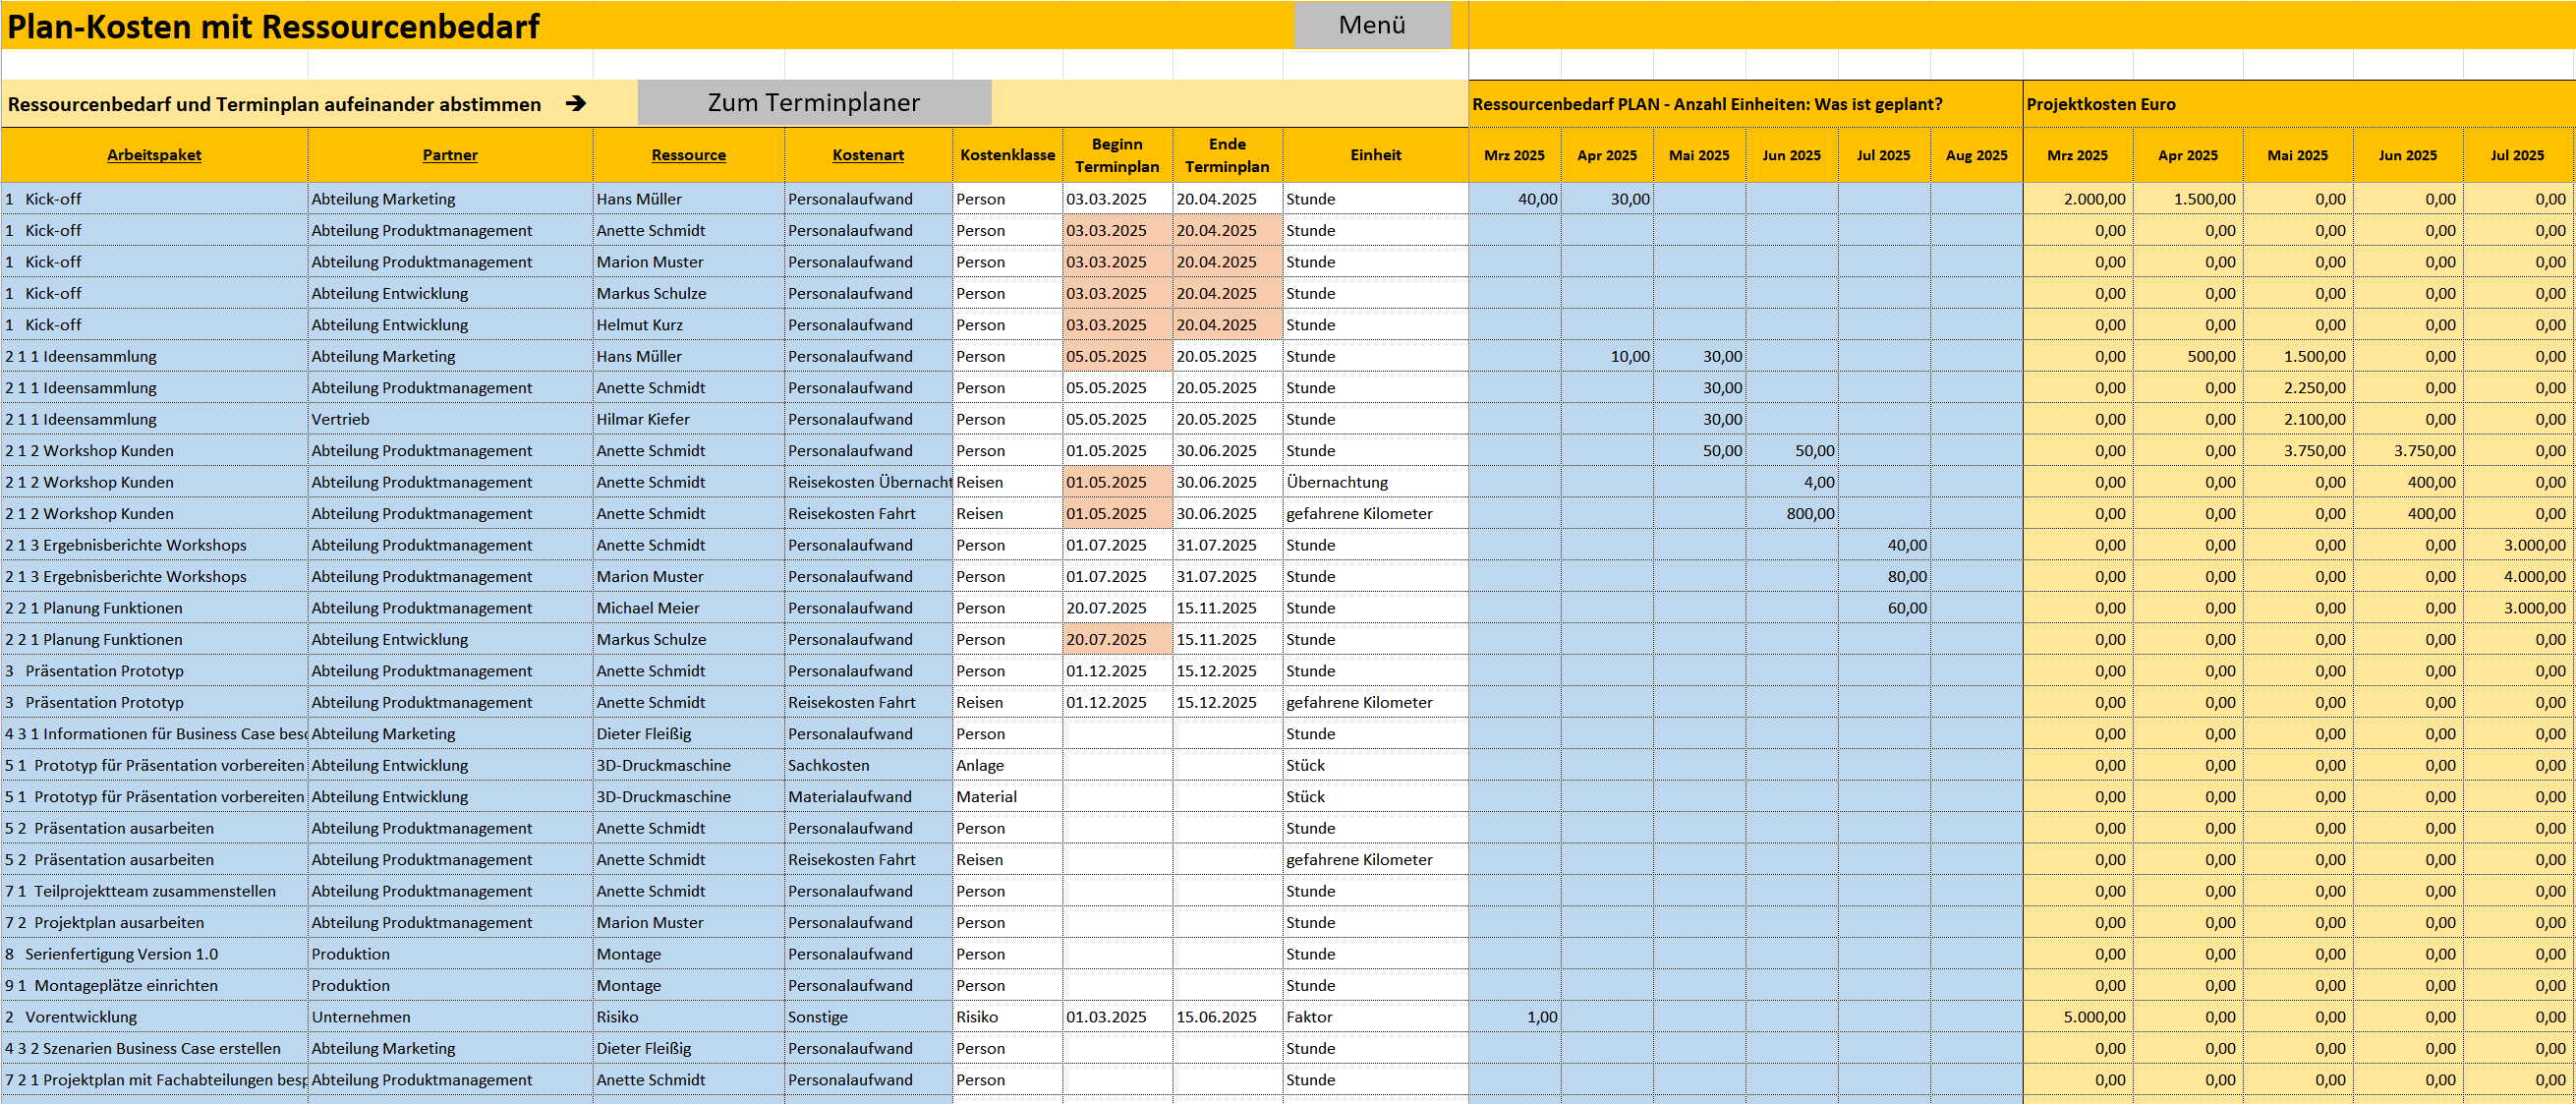
Task: Select 7 2 1 Projektplan mit Fachabteilungen cell
Action: 154,1080
